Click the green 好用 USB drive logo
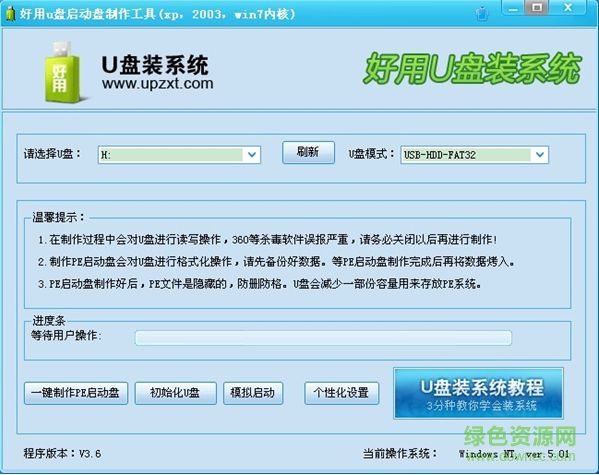Image resolution: width=599 pixels, height=475 pixels. tap(62, 73)
